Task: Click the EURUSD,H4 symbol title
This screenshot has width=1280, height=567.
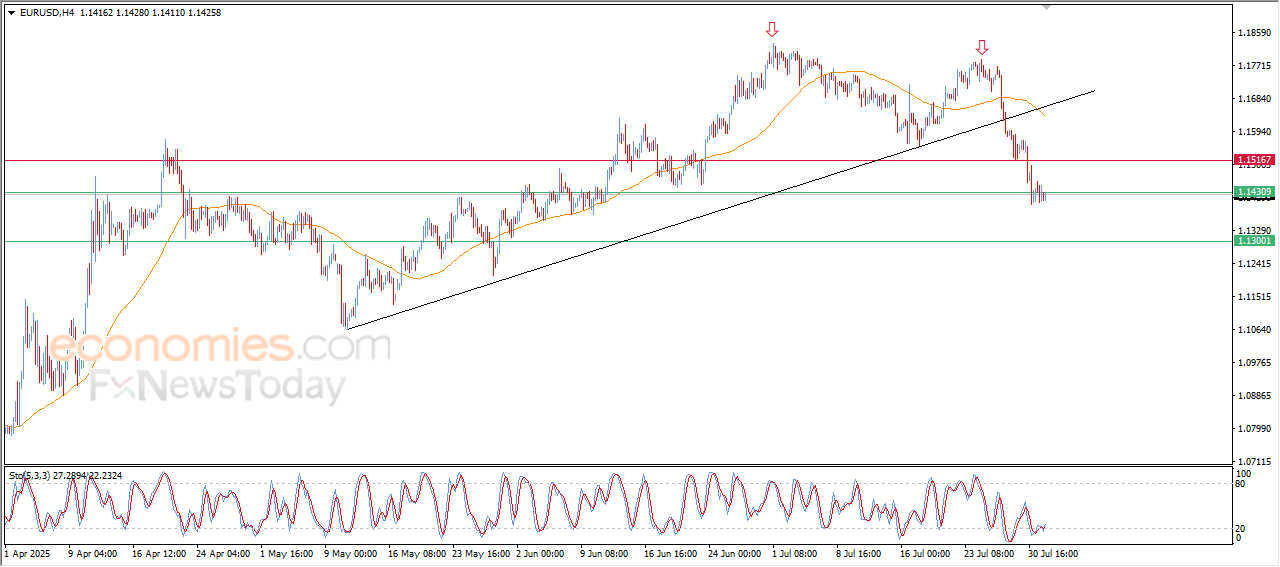Action: coord(46,12)
